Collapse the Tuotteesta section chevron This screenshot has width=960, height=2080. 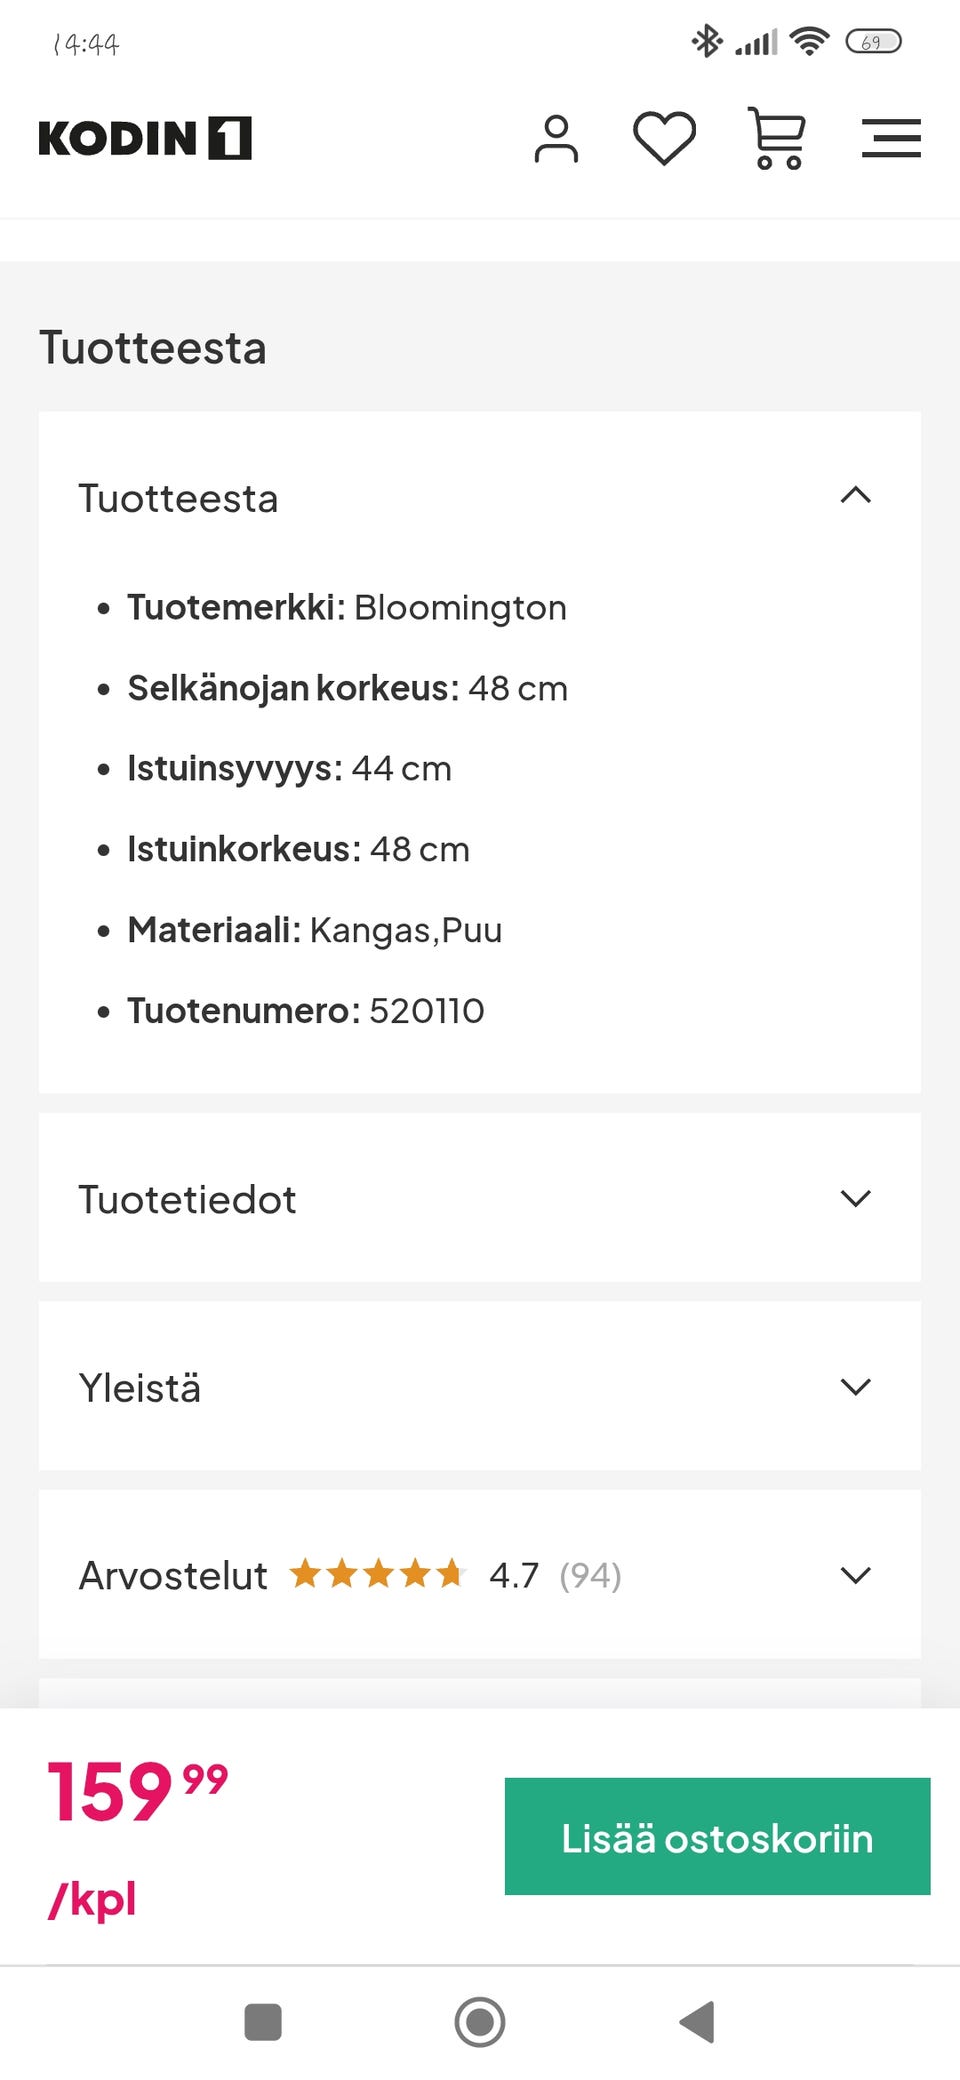[855, 496]
